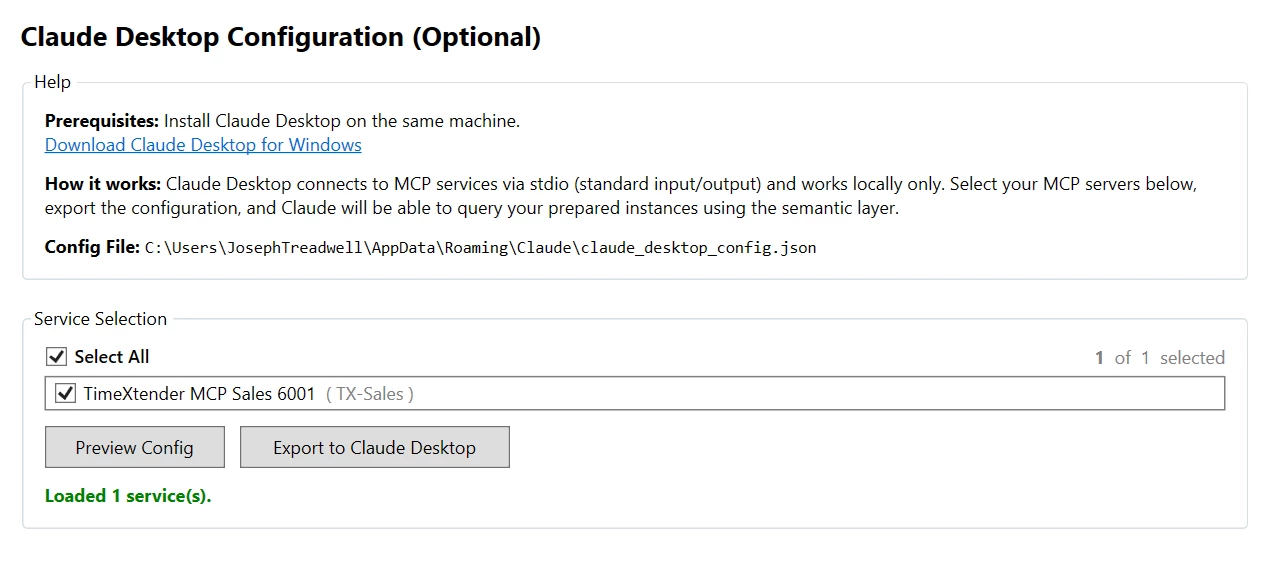The image size is (1261, 587).
Task: Toggle the Select All checkbox
Action: click(x=56, y=357)
